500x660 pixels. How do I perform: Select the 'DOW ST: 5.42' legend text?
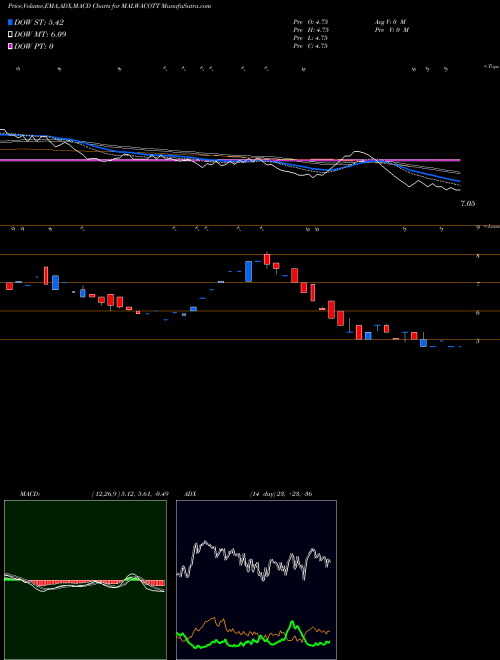(x=39, y=22)
